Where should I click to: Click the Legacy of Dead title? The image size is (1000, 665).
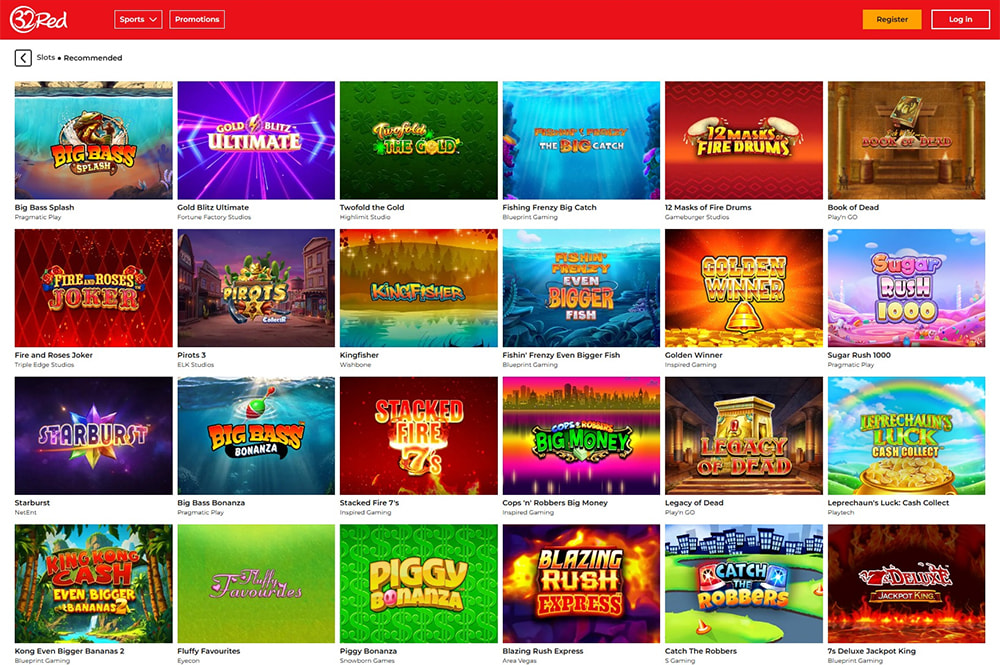coord(694,502)
